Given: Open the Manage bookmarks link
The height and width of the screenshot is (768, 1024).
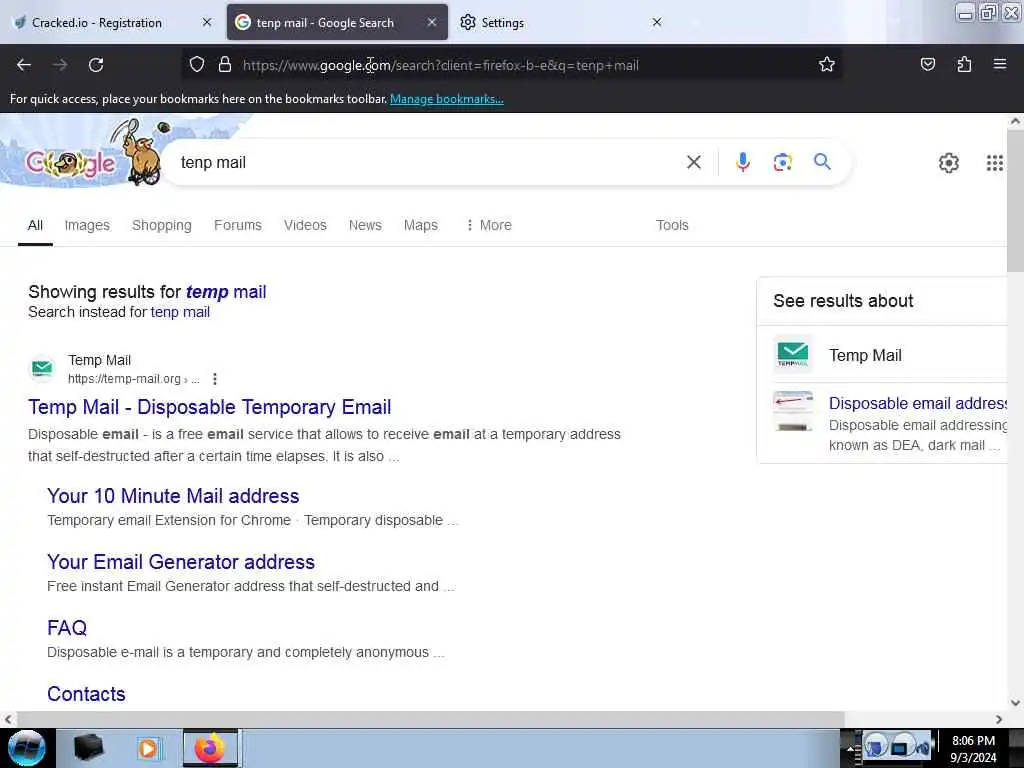Looking at the screenshot, I should 447,99.
